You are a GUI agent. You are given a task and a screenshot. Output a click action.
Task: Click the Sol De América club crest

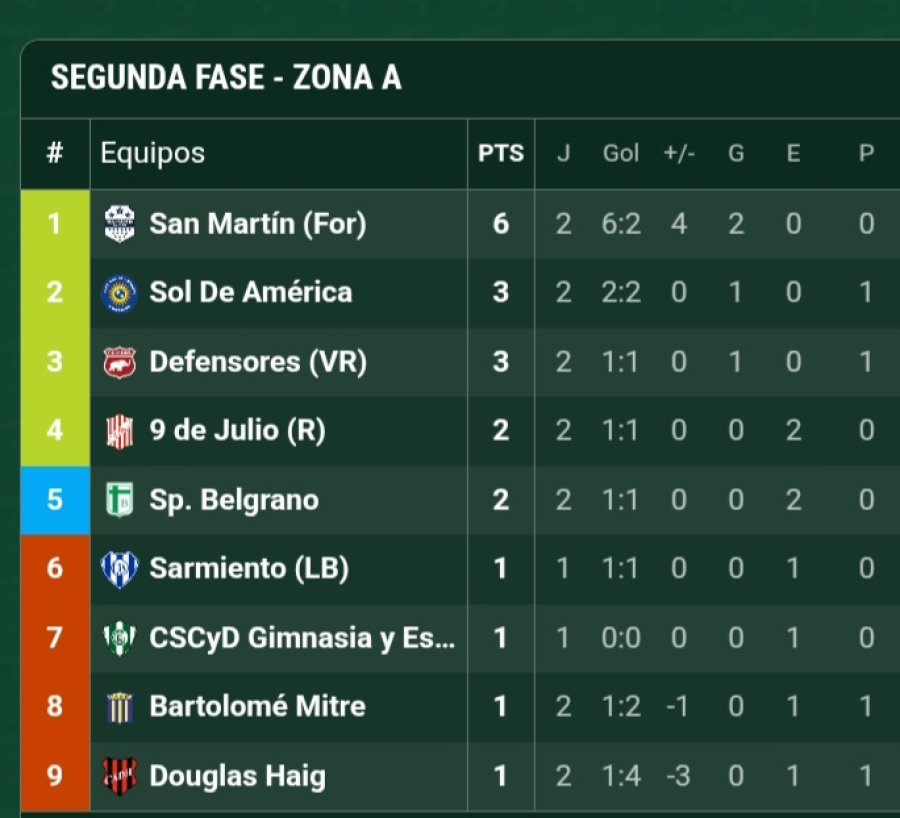pos(119,293)
